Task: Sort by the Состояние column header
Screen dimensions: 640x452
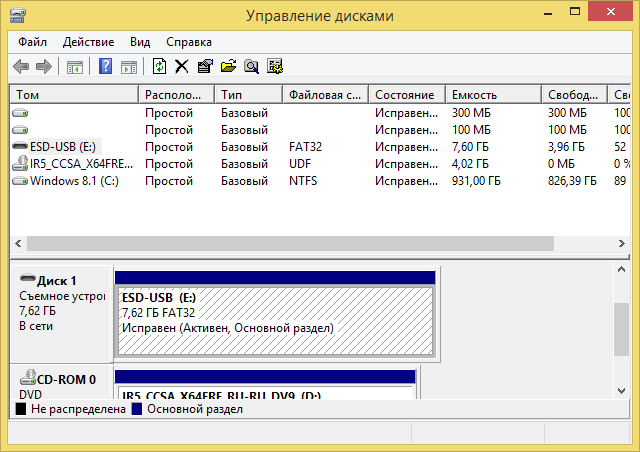Action: 407,95
